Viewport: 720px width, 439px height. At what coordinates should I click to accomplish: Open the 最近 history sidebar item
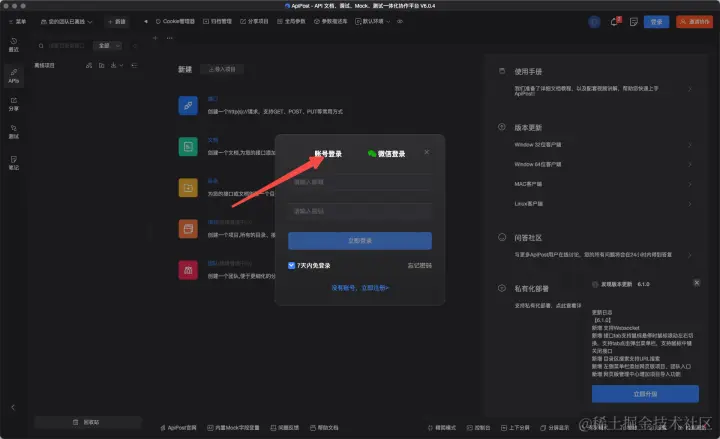pyautogui.click(x=14, y=45)
